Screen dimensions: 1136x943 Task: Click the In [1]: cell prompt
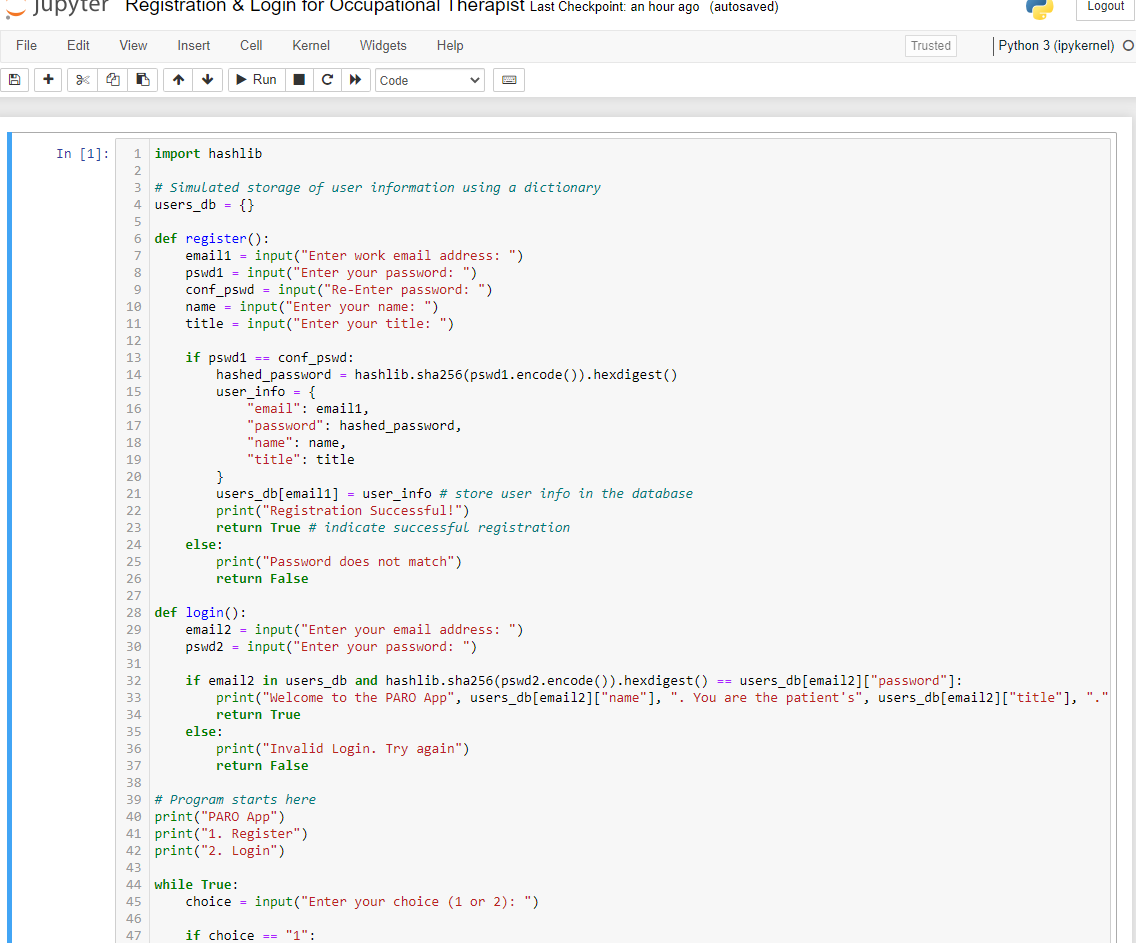(x=83, y=154)
